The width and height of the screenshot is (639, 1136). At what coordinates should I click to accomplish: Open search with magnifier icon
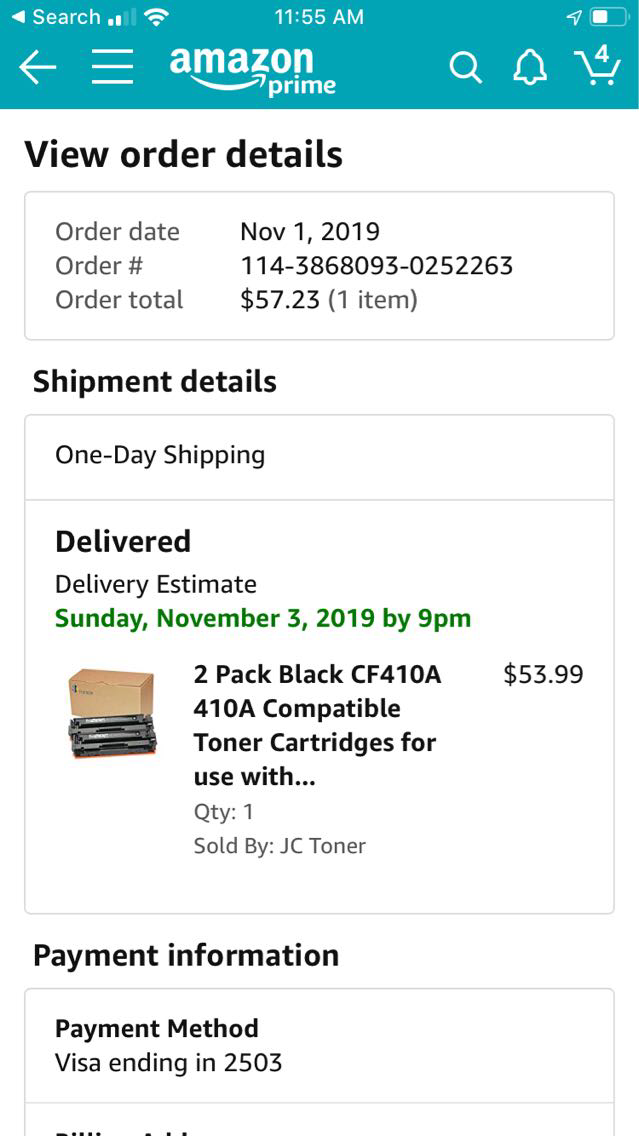(465, 68)
